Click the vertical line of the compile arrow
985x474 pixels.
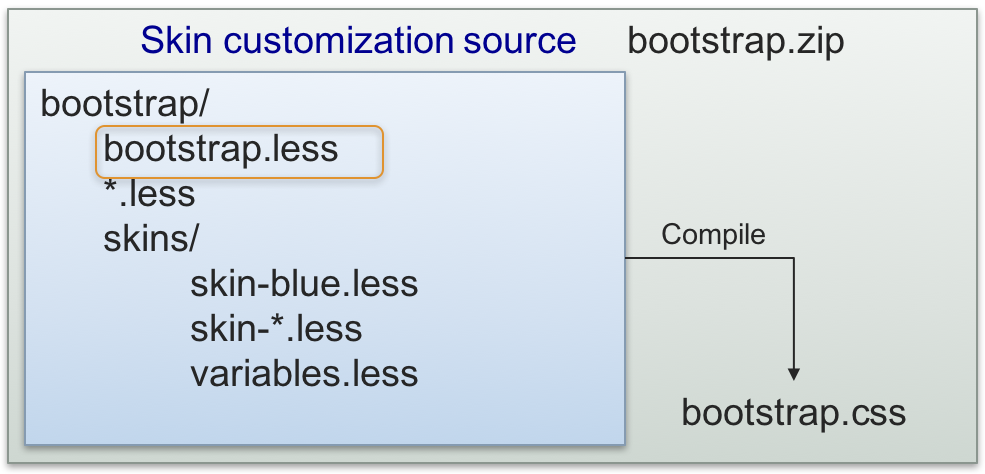tap(793, 310)
